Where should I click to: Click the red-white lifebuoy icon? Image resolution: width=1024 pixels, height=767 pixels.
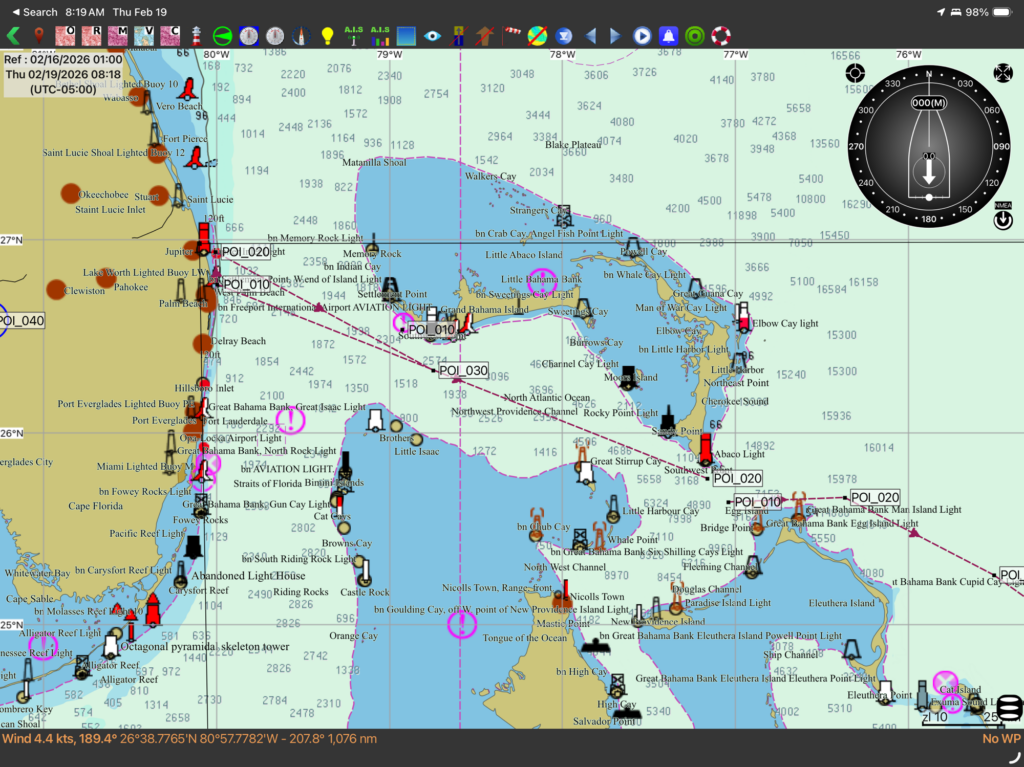[721, 36]
